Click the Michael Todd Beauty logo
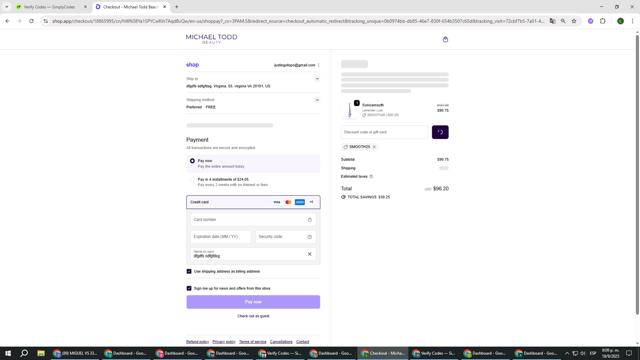 [211, 39]
